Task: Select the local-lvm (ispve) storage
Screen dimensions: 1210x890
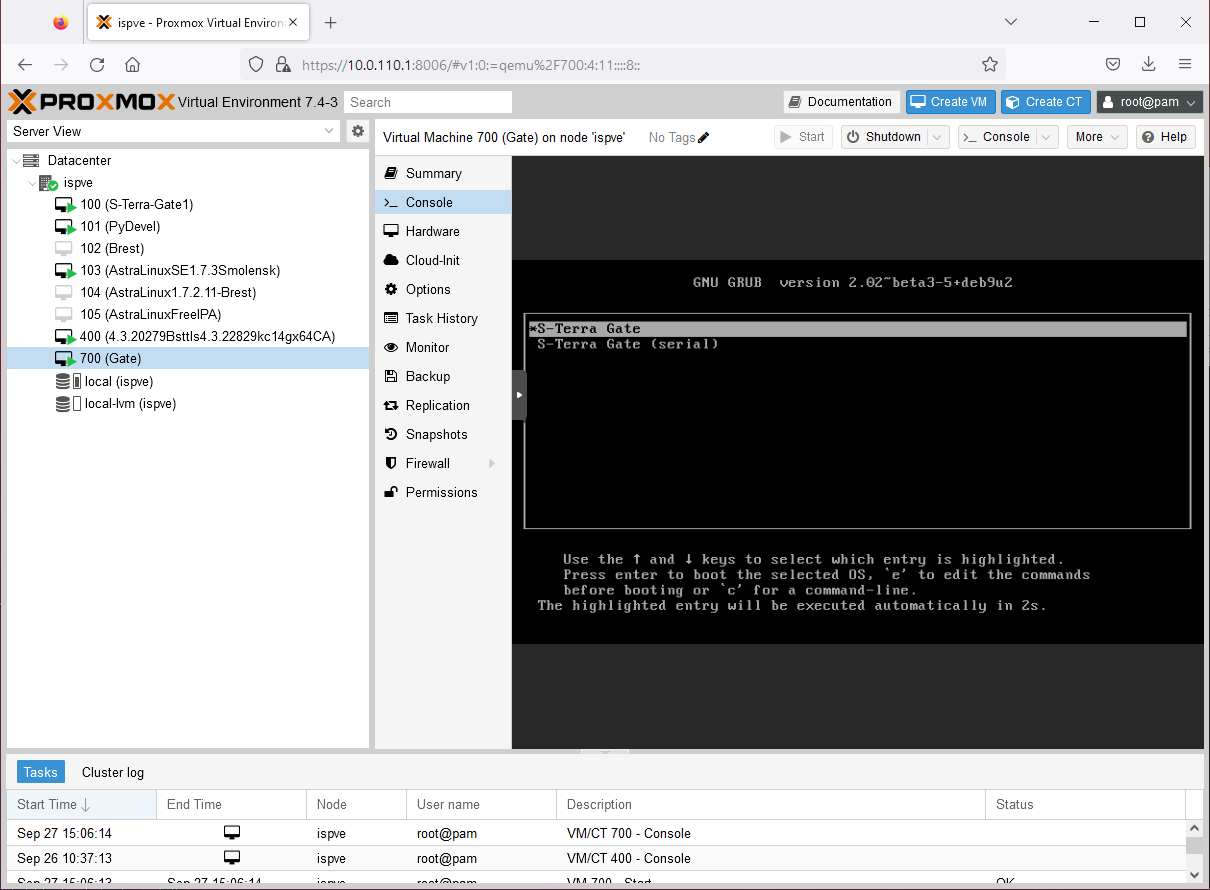Action: (130, 403)
